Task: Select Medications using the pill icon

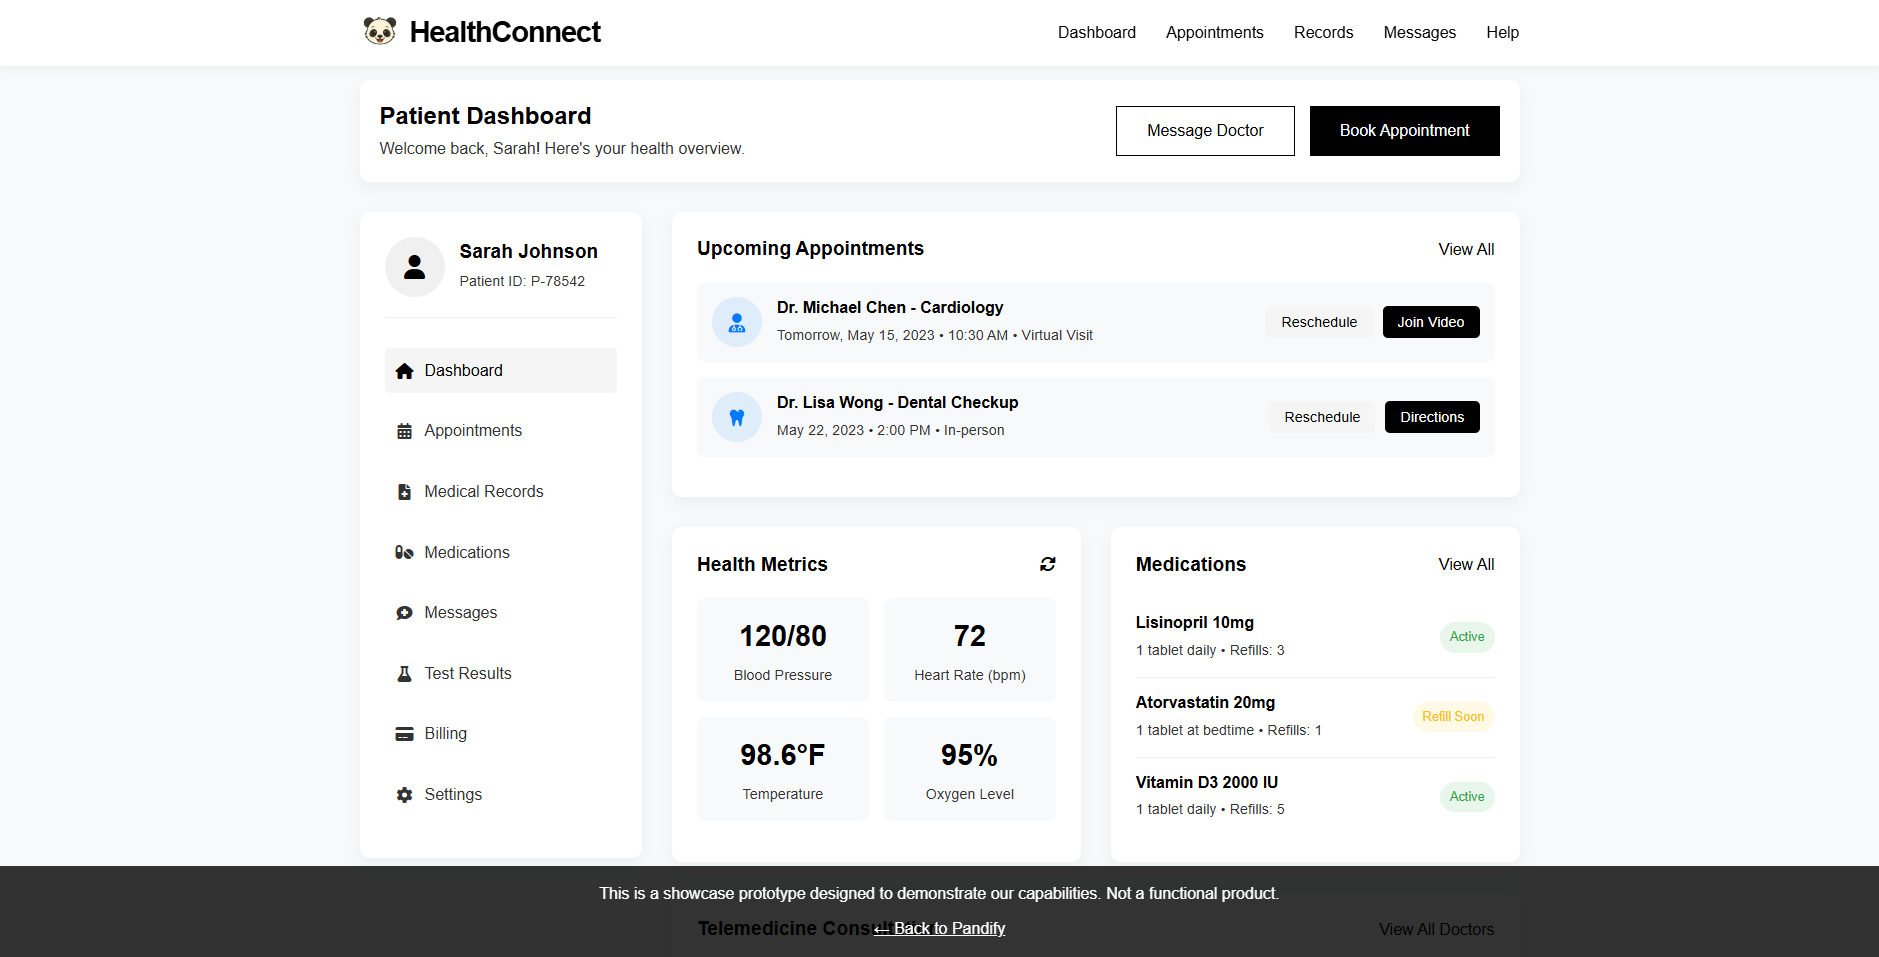Action: [404, 552]
